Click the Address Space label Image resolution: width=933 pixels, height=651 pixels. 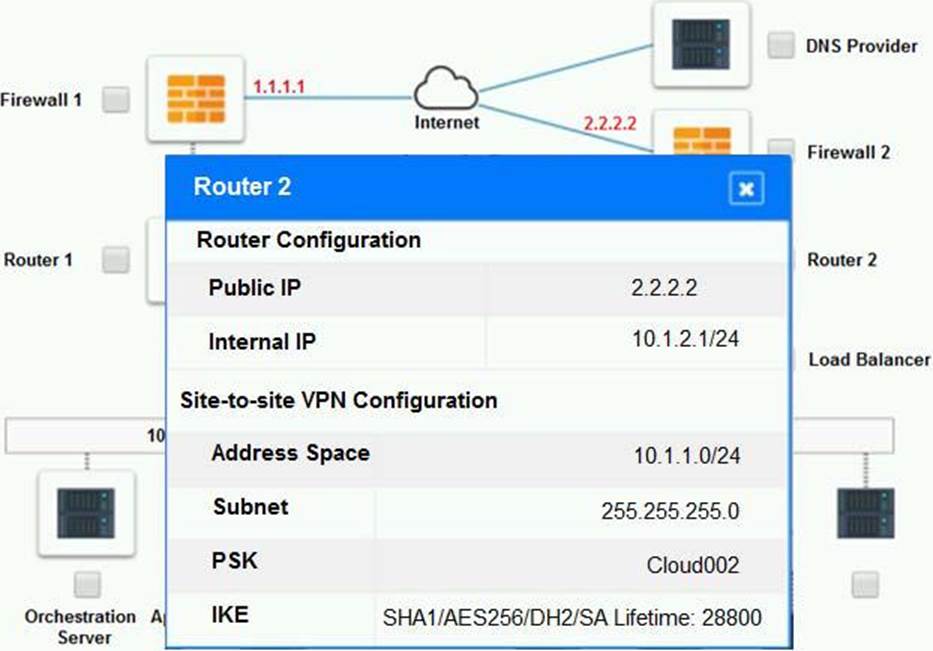pos(290,453)
